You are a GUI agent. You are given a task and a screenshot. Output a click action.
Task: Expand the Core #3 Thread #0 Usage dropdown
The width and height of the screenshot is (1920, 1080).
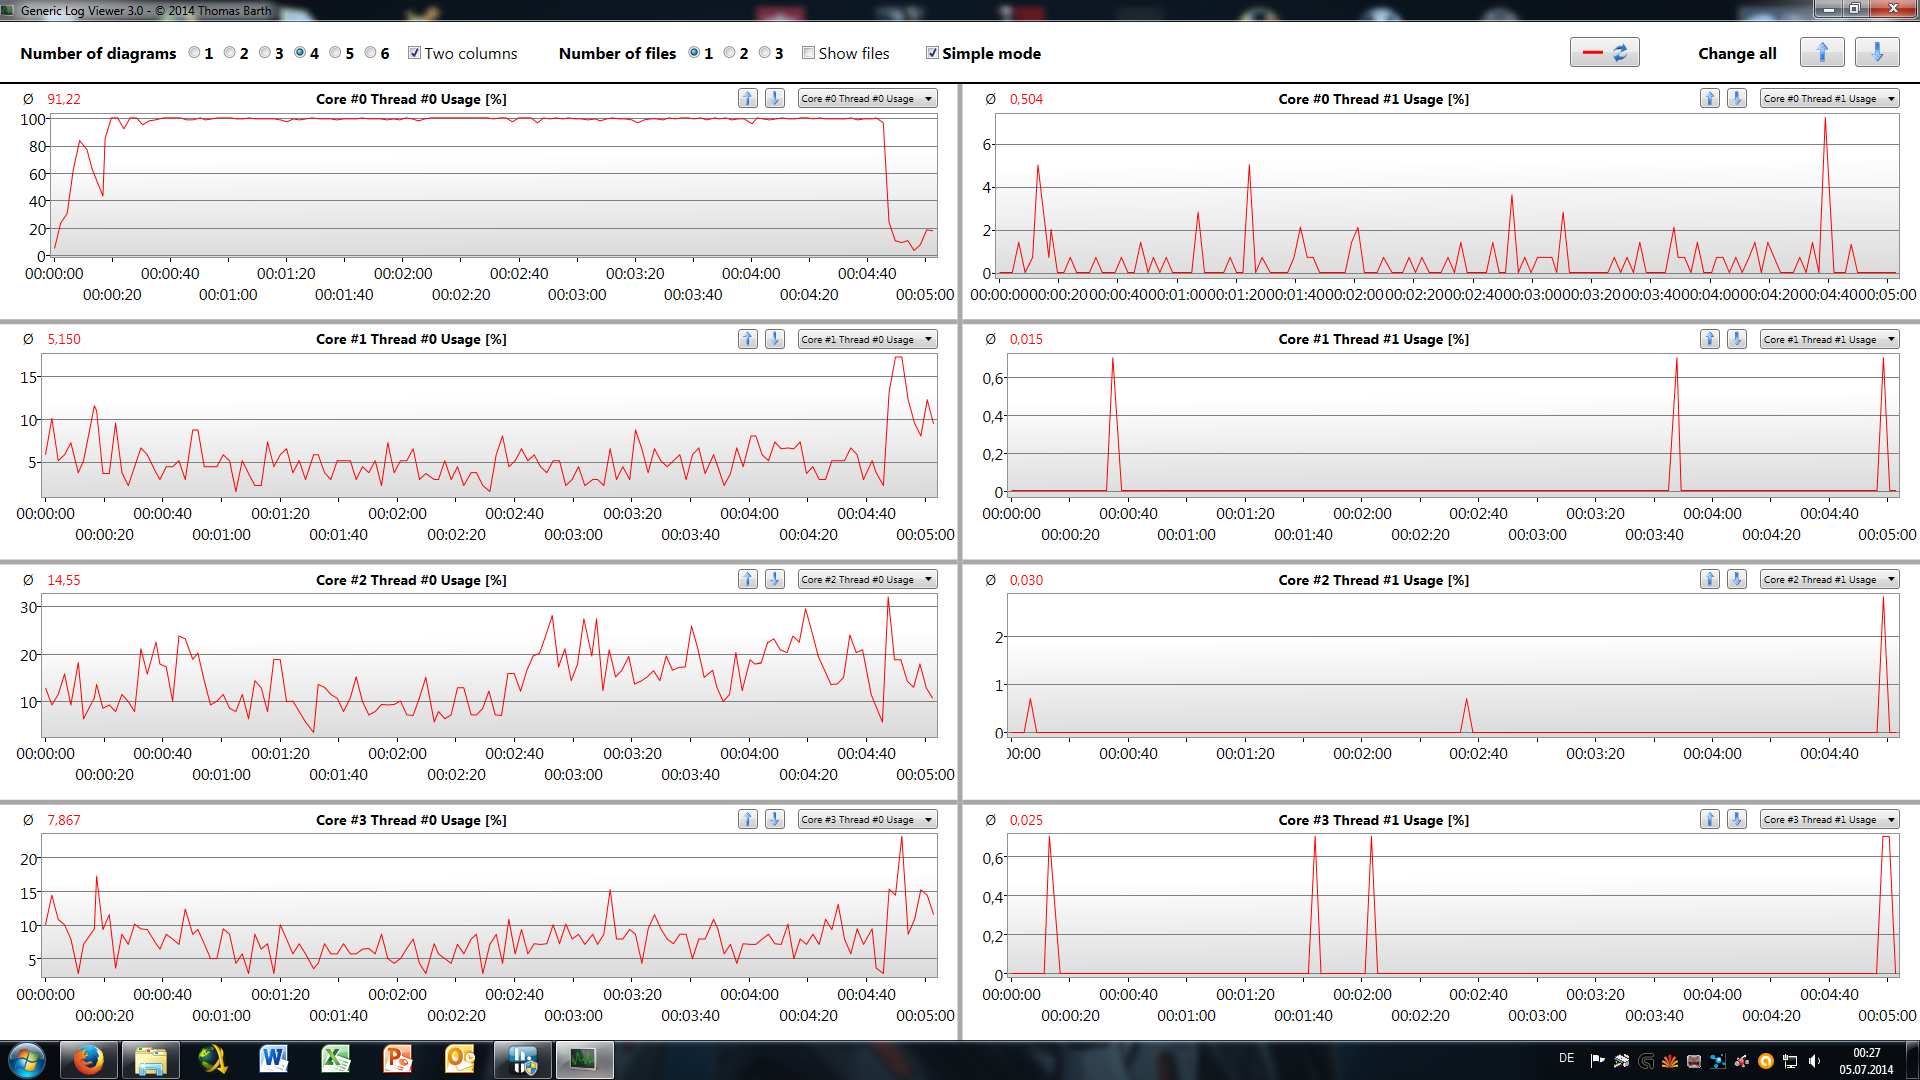867,819
